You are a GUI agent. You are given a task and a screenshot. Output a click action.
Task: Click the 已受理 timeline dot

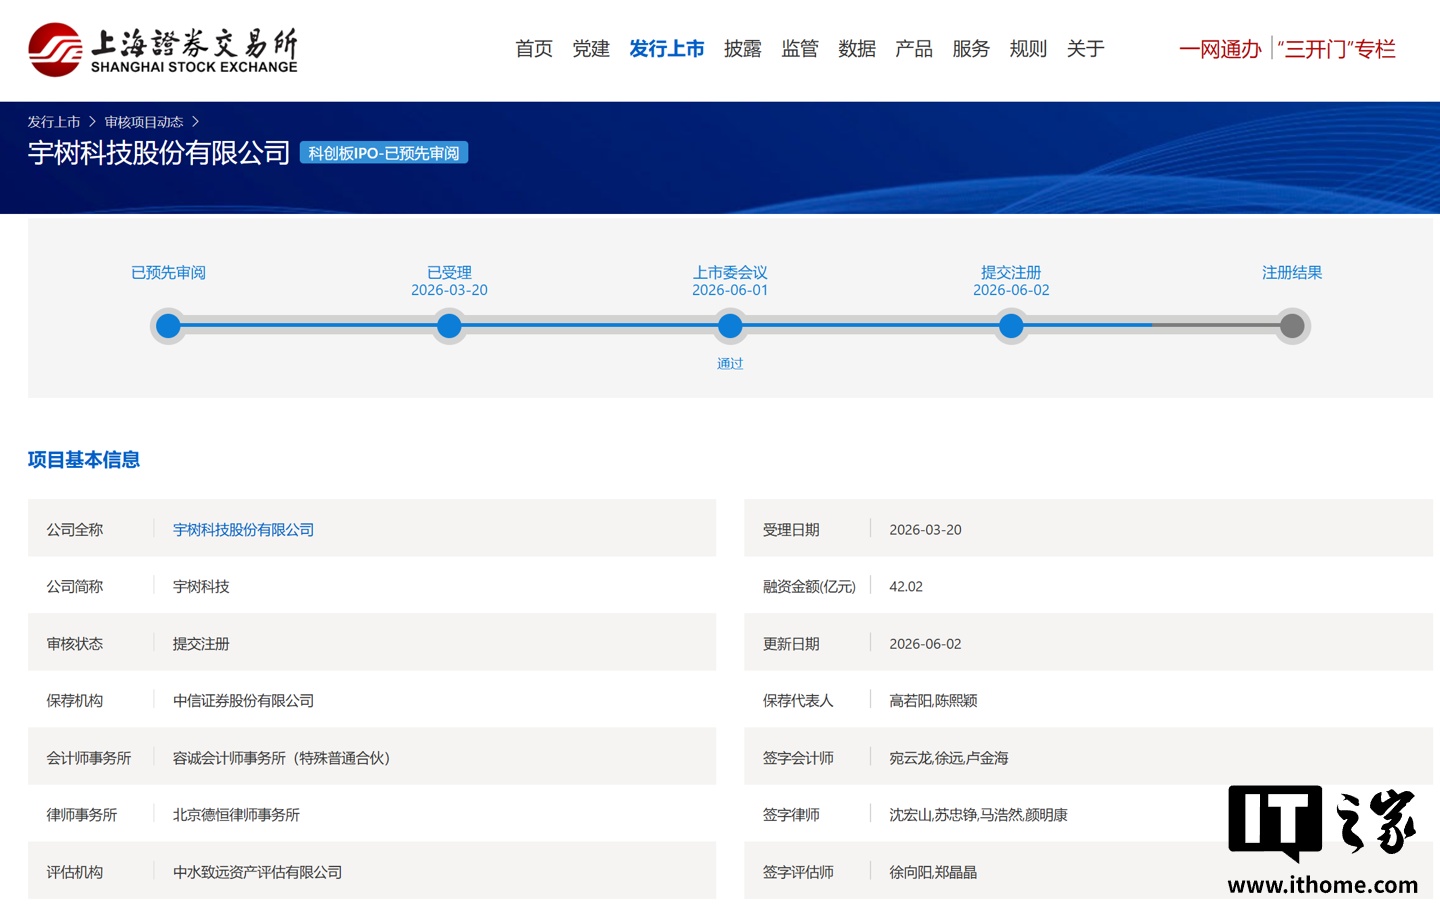(x=449, y=326)
